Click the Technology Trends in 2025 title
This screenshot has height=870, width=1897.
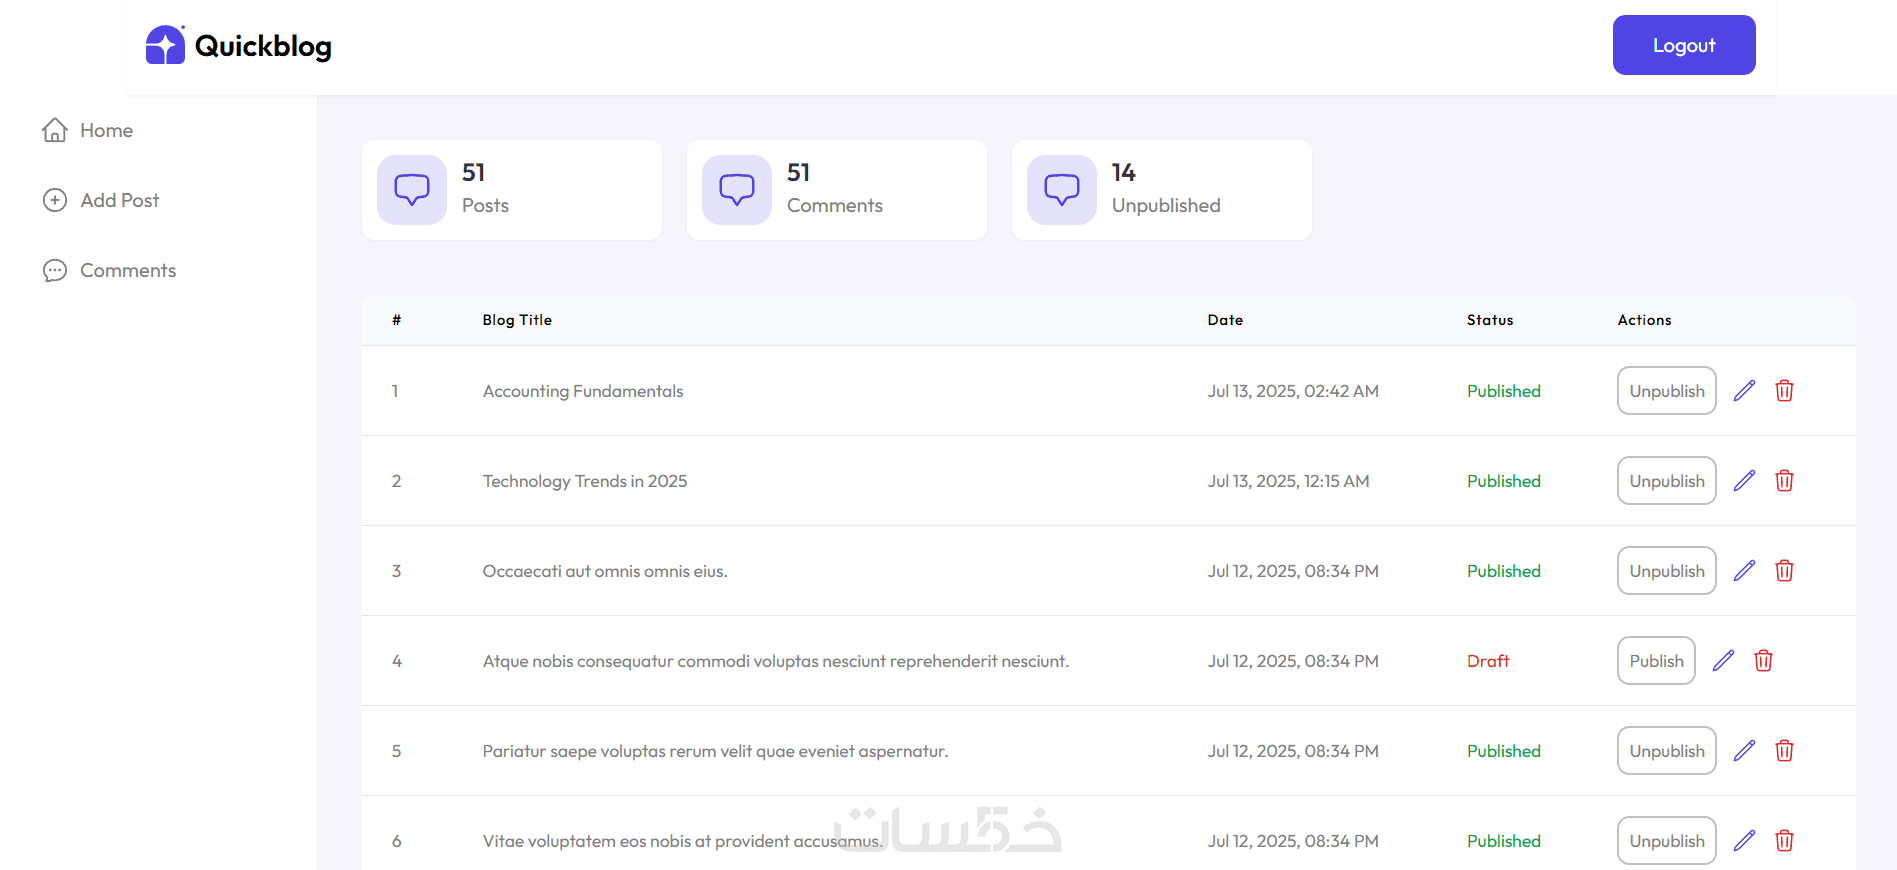coord(585,481)
